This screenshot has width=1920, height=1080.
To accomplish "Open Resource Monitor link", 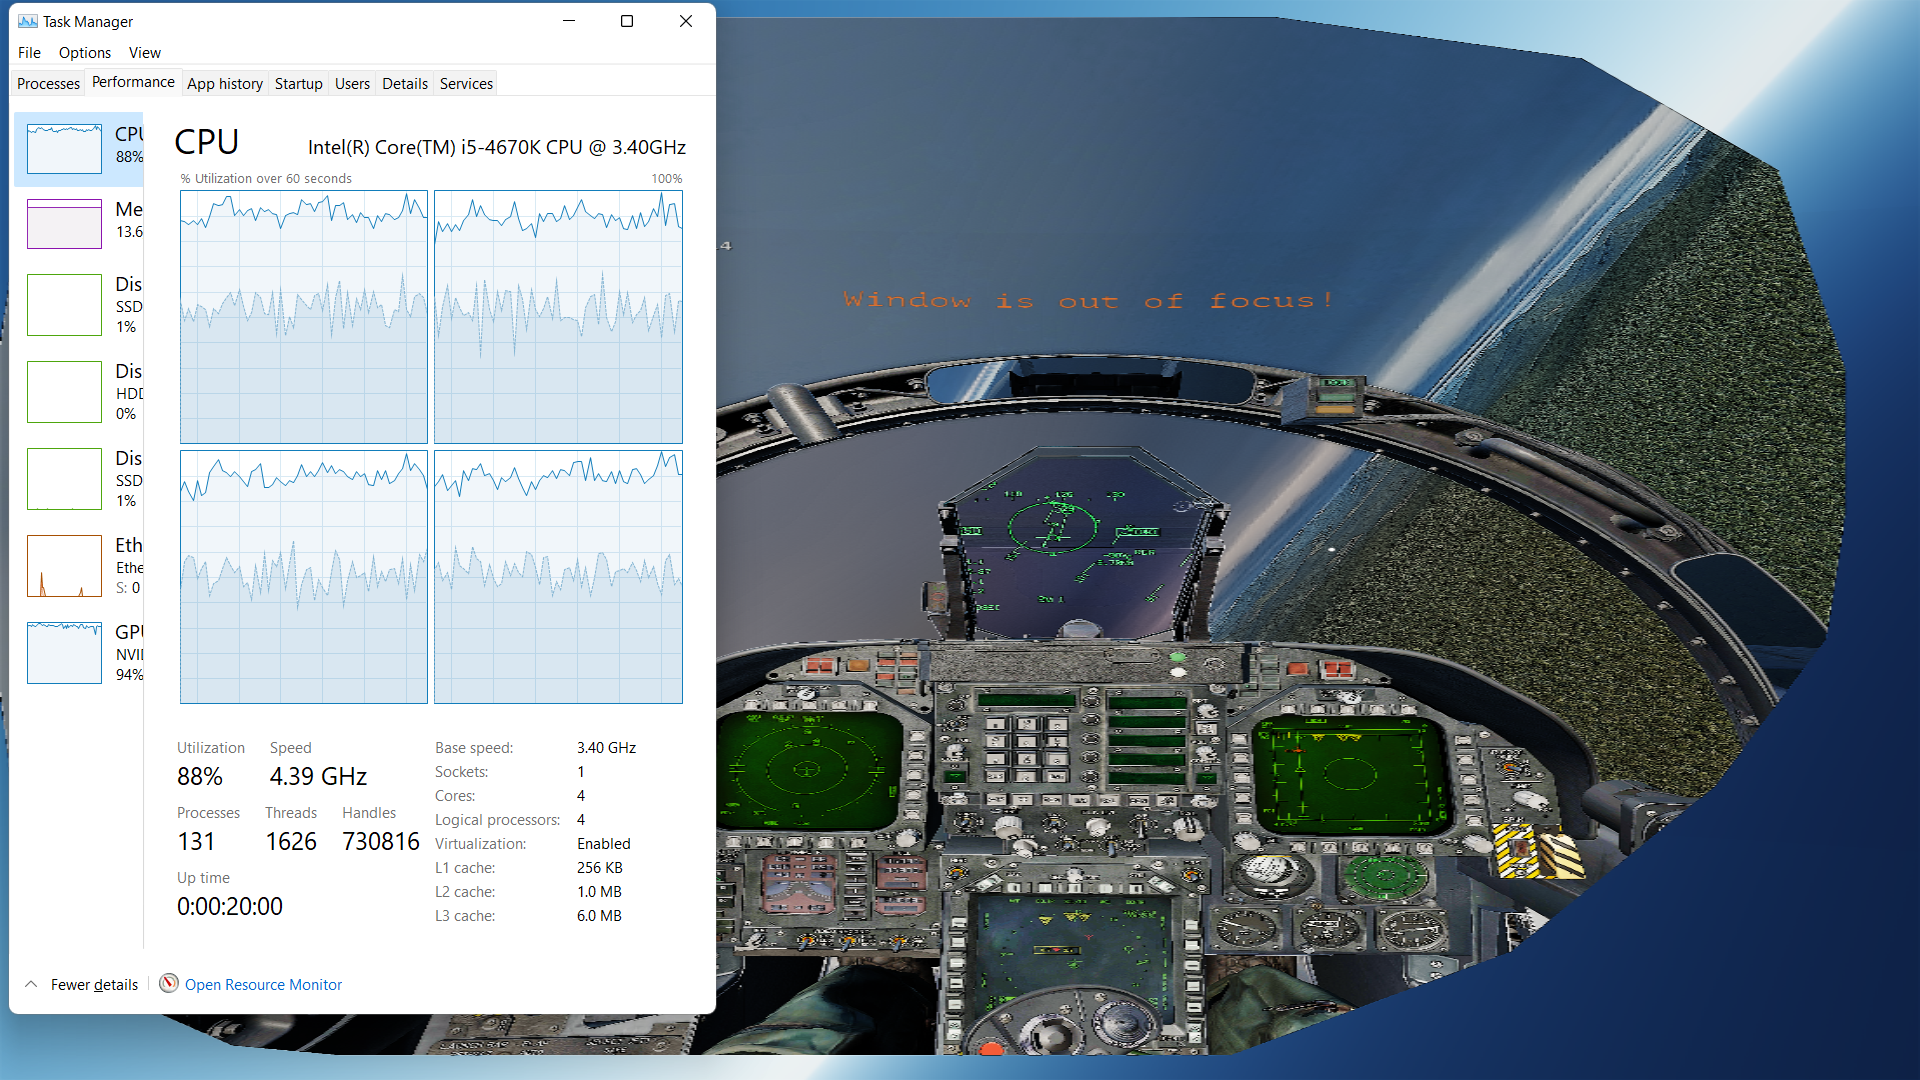I will coord(263,985).
